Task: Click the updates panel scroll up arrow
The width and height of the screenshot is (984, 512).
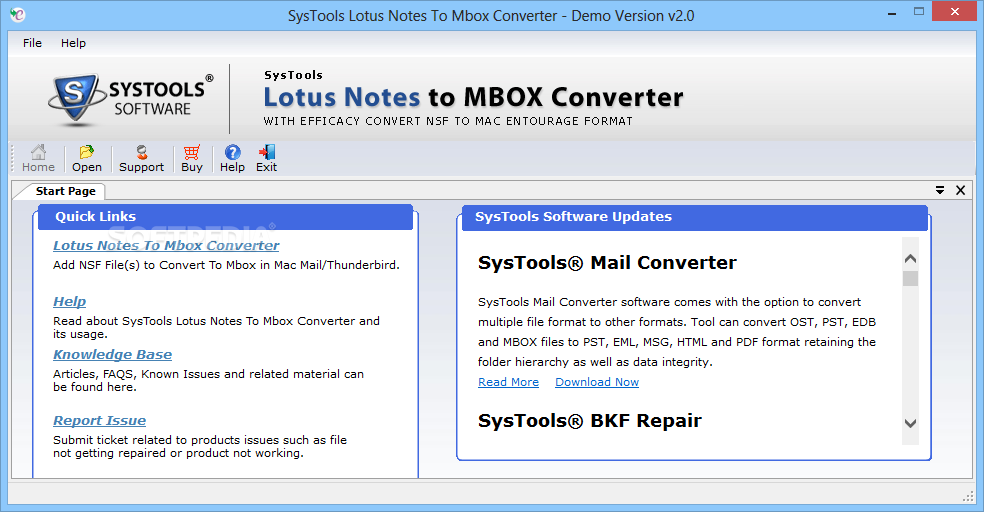Action: tap(911, 259)
